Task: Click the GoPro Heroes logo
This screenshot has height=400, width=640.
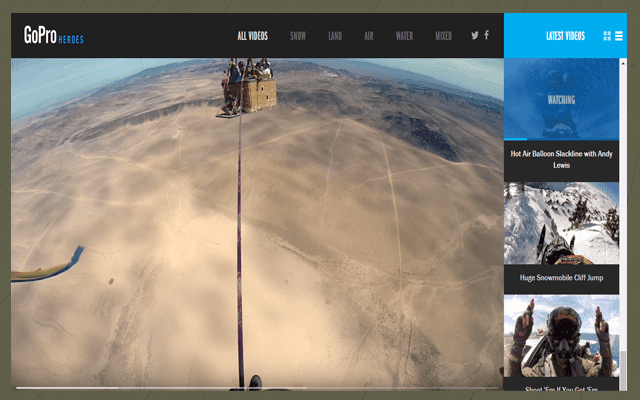Action: point(53,36)
